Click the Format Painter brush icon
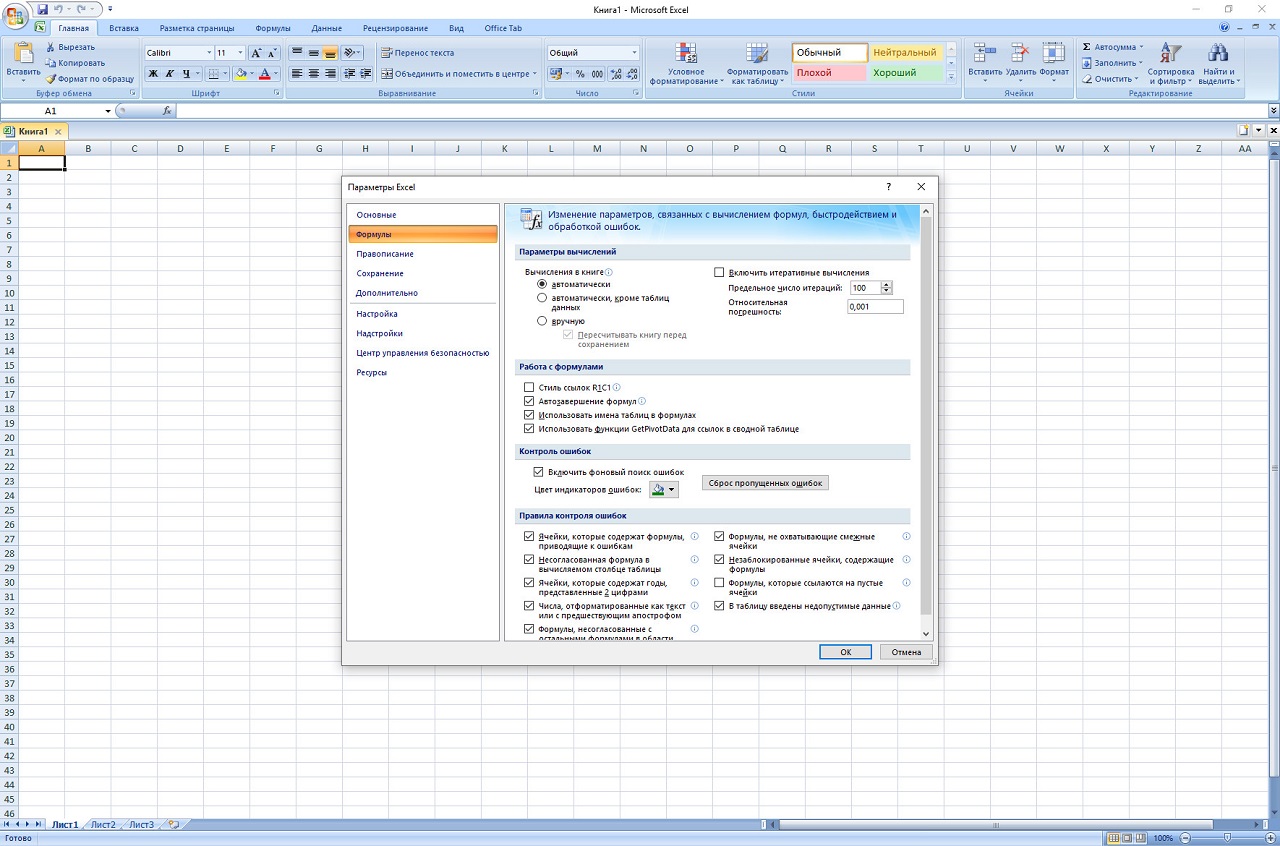1280x846 pixels. coord(51,79)
